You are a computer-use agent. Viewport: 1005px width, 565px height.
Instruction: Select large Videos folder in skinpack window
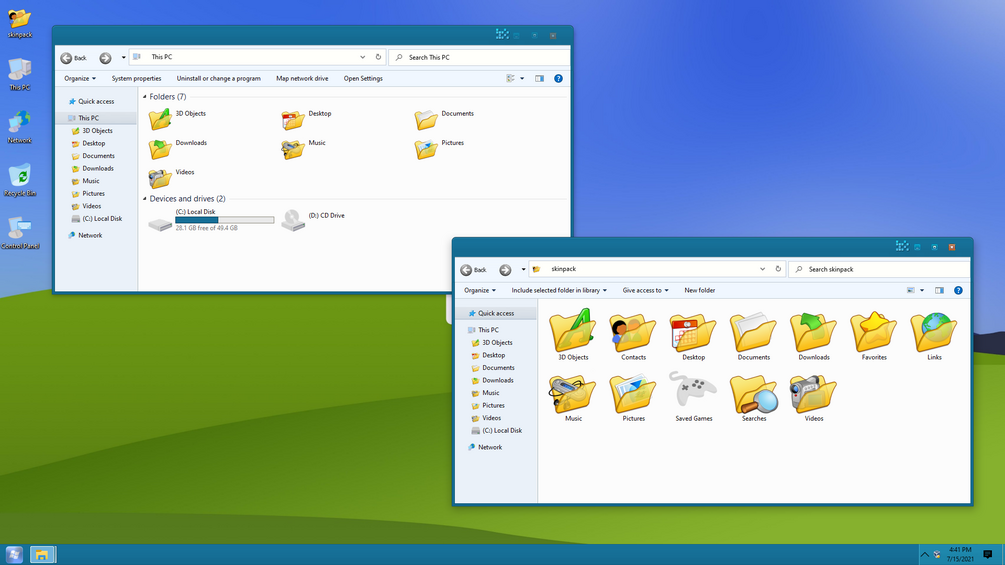[814, 396]
